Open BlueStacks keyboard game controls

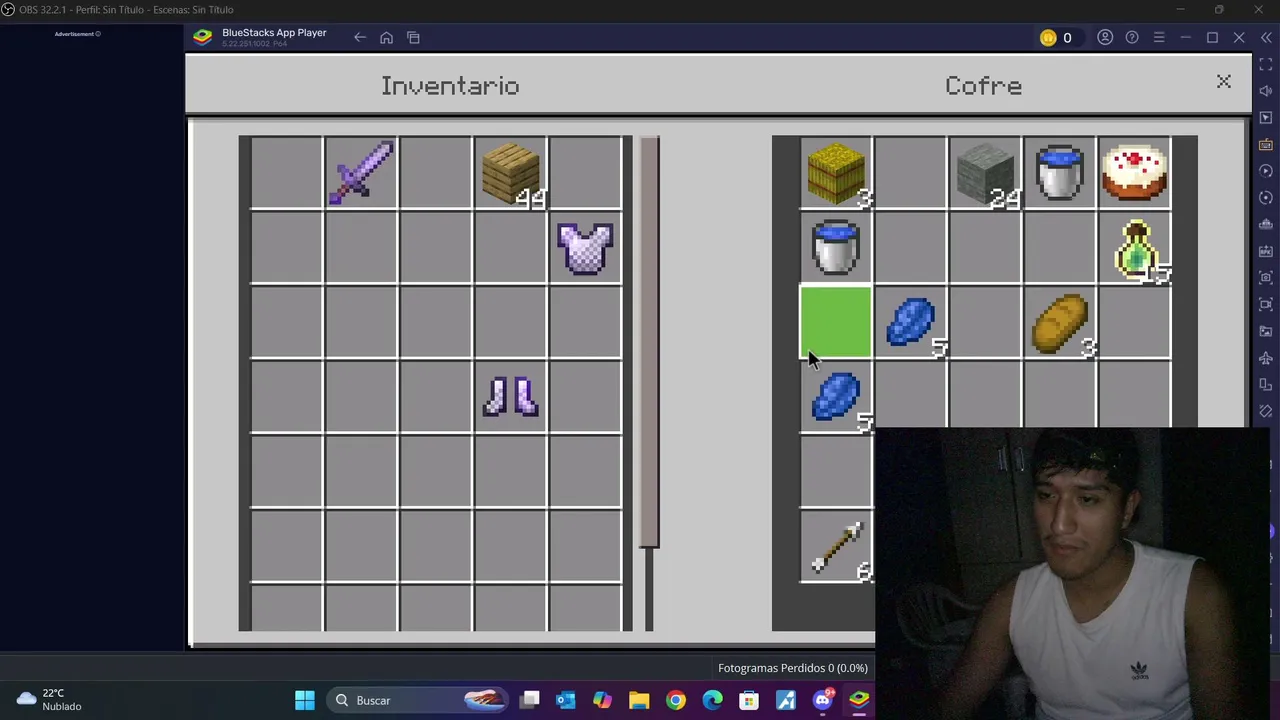point(1266,145)
